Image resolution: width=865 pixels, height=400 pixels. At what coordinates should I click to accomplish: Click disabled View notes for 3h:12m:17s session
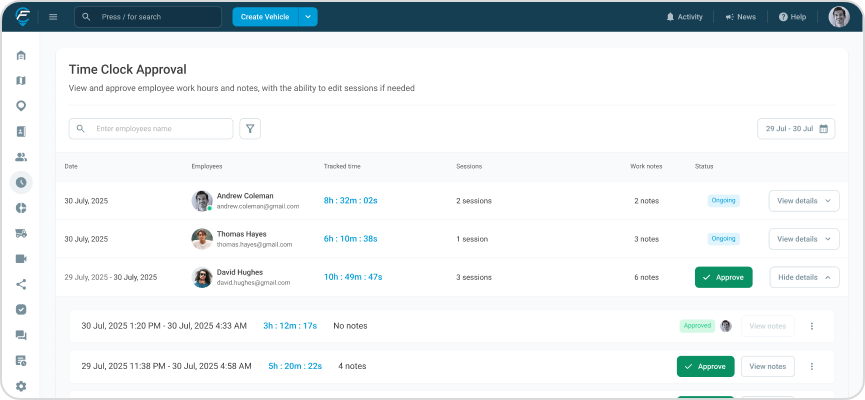point(767,326)
